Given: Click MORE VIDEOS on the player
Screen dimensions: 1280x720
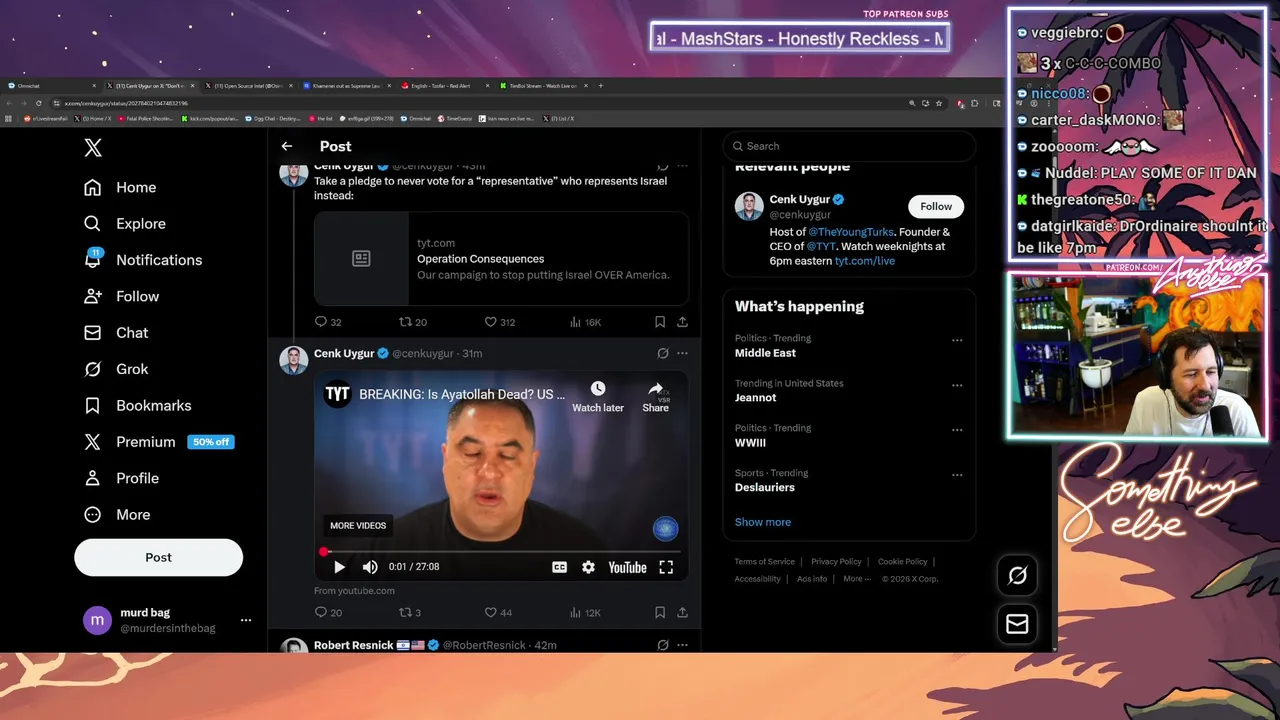Looking at the screenshot, I should [x=358, y=526].
